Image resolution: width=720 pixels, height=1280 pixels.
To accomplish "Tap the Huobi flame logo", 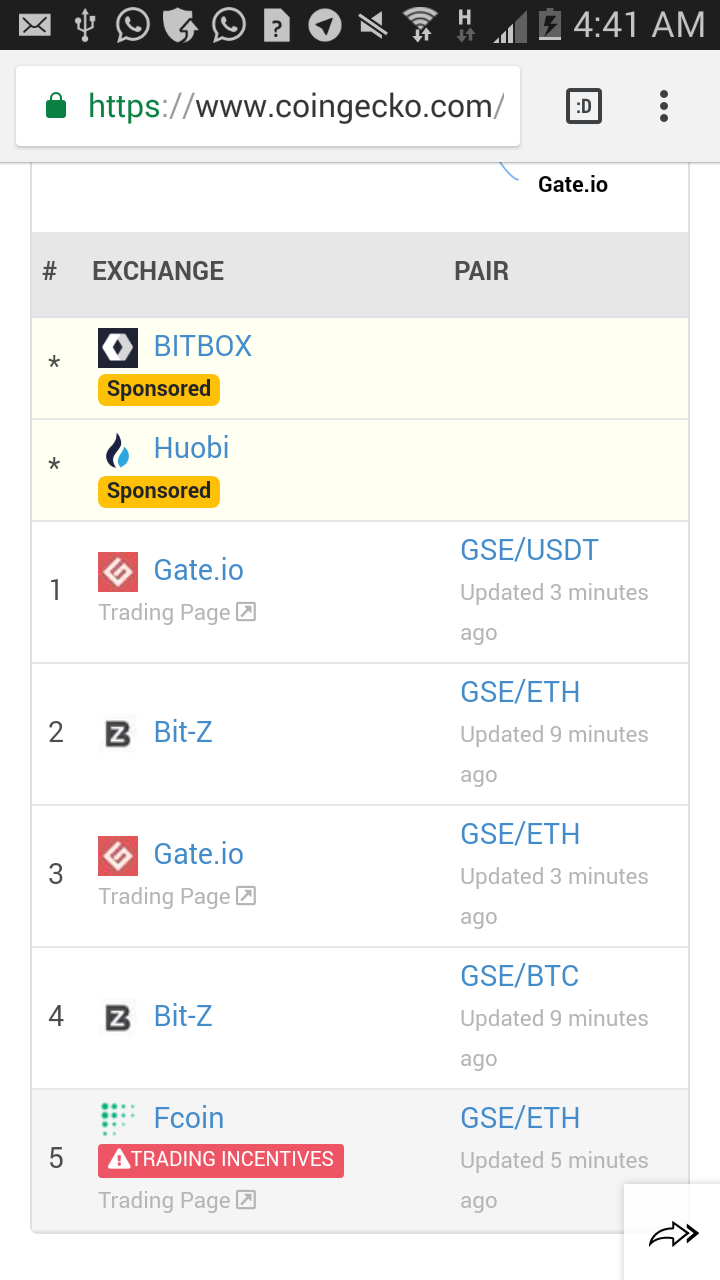I will point(118,450).
